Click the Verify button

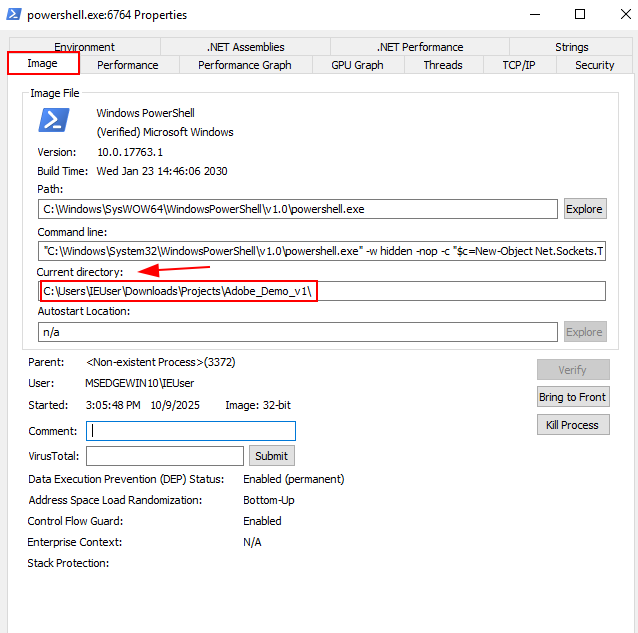pyautogui.click(x=573, y=370)
